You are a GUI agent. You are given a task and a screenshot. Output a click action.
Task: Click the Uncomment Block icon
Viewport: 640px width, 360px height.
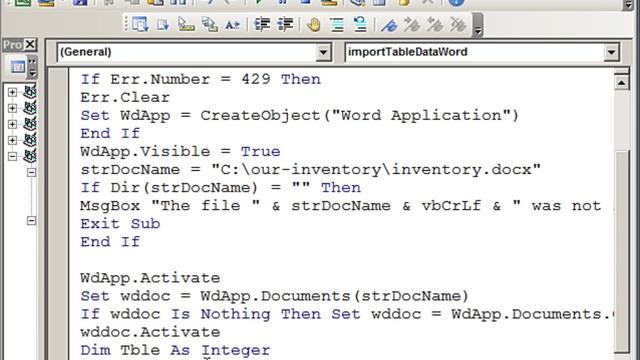click(360, 24)
